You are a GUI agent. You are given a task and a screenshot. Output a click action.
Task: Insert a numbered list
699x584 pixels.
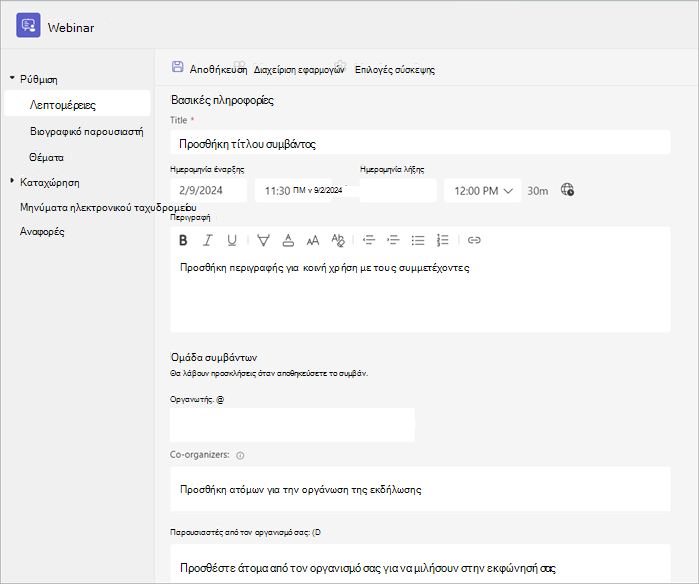pos(442,240)
